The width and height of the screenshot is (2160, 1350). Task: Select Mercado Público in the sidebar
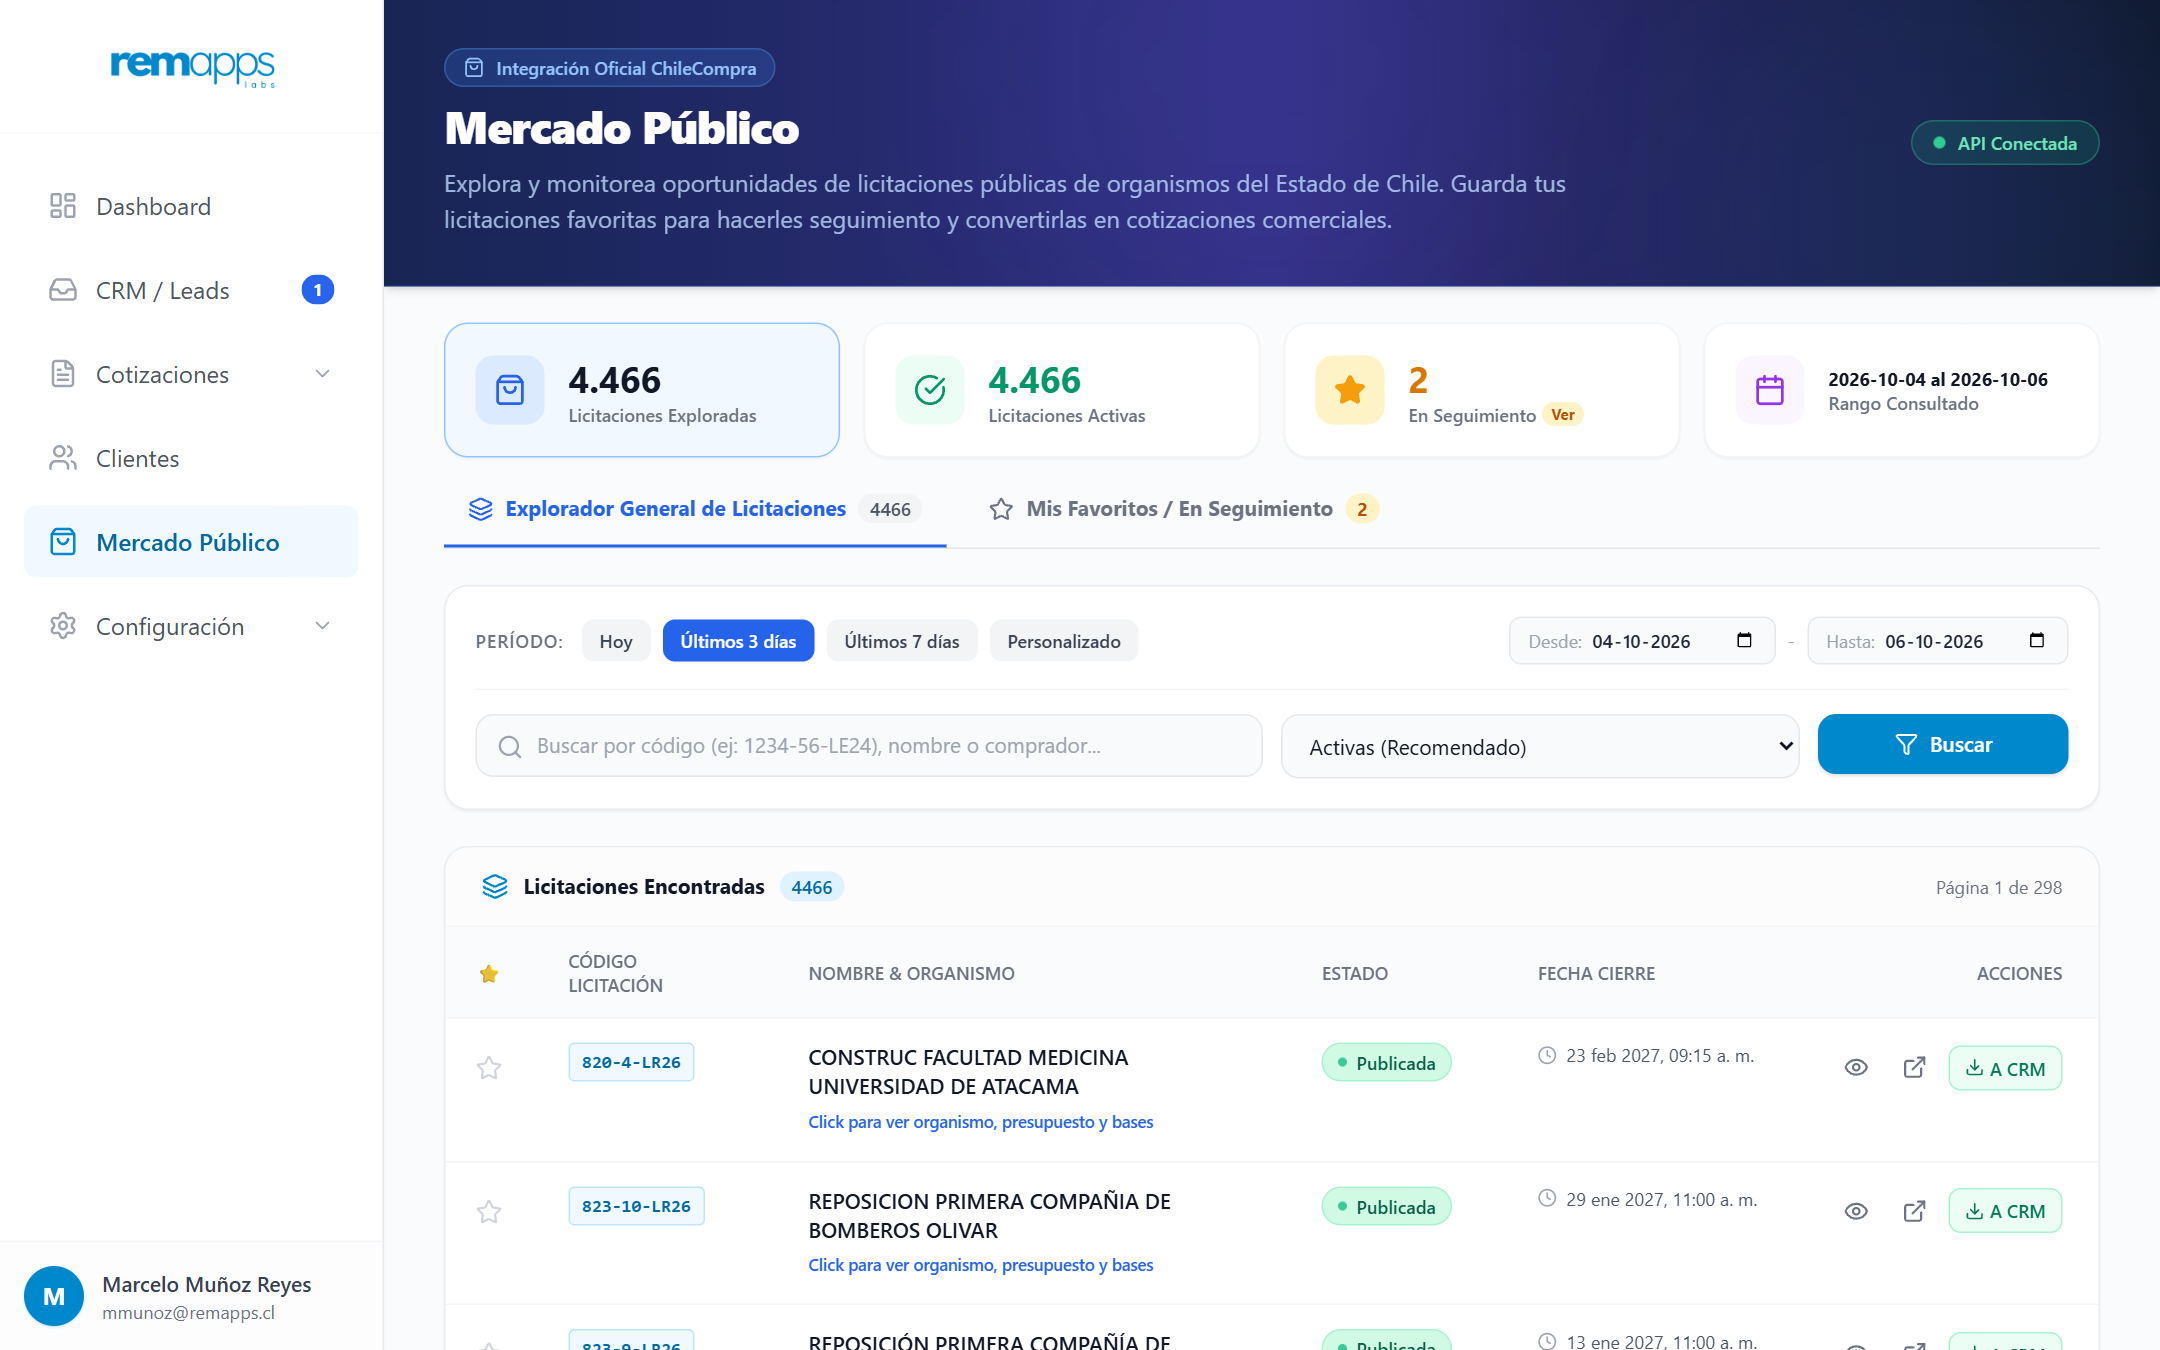point(191,542)
